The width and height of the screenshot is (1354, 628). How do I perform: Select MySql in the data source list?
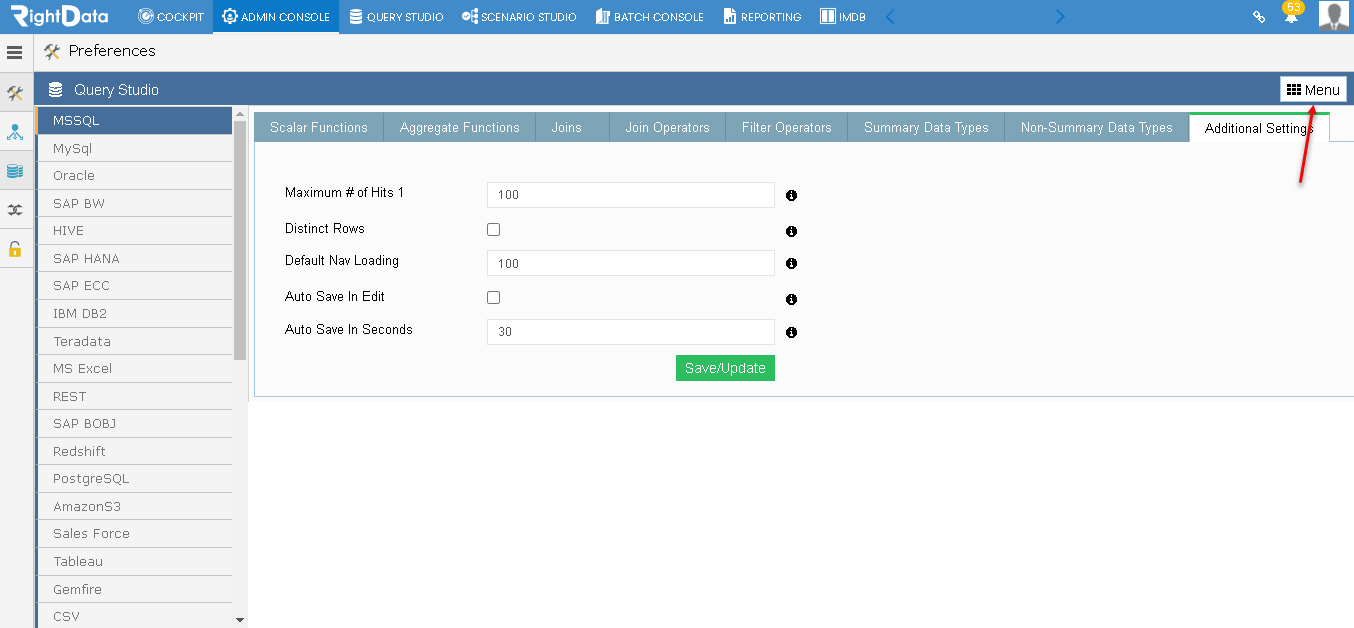coord(134,148)
